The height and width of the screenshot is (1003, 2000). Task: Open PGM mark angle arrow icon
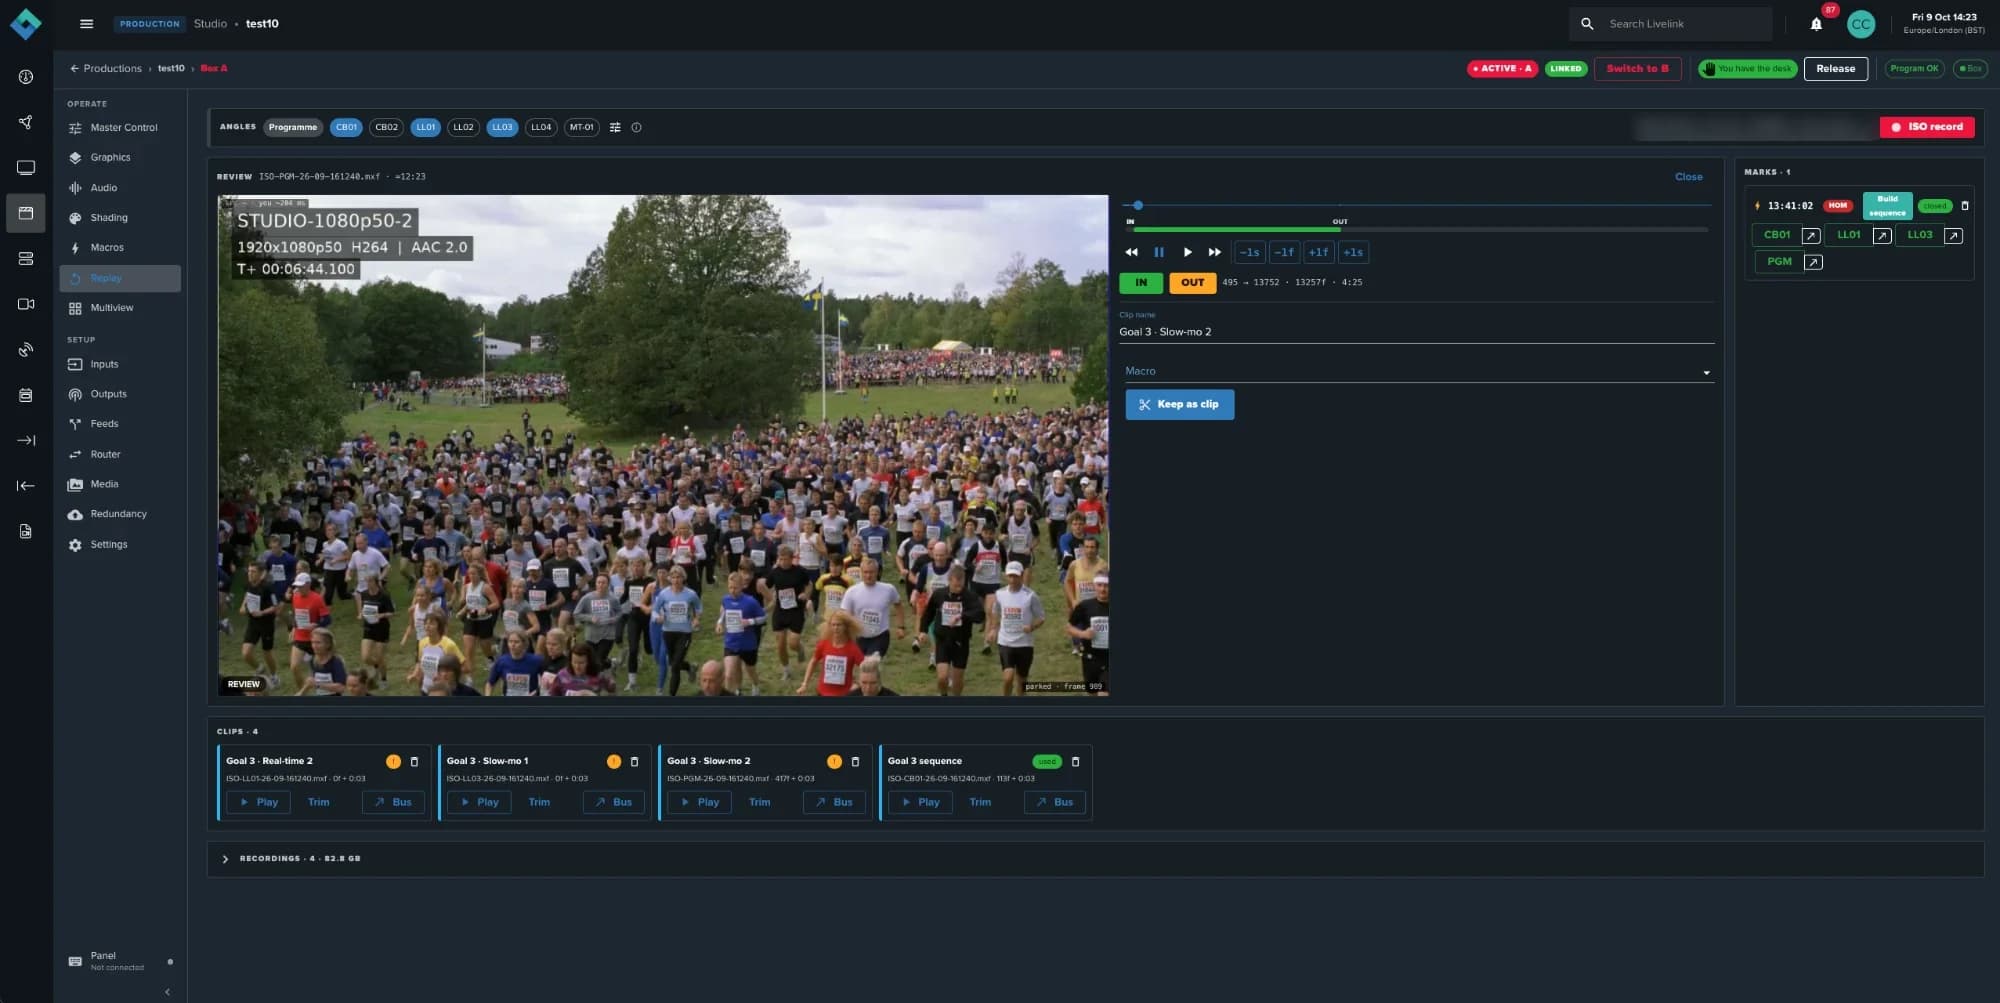[1813, 262]
